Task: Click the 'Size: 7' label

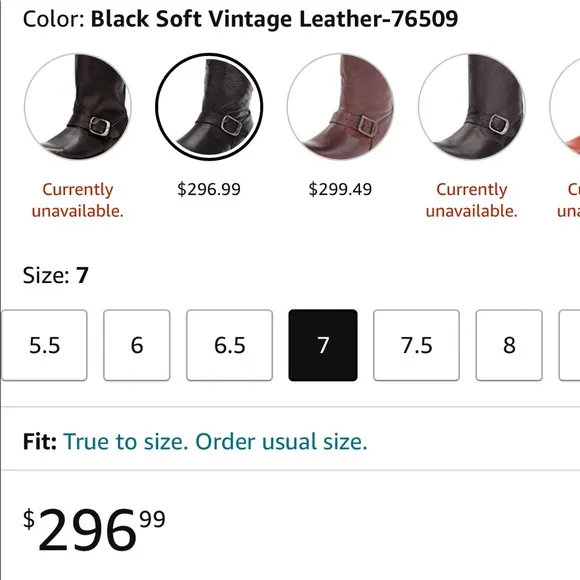Action: tap(56, 275)
